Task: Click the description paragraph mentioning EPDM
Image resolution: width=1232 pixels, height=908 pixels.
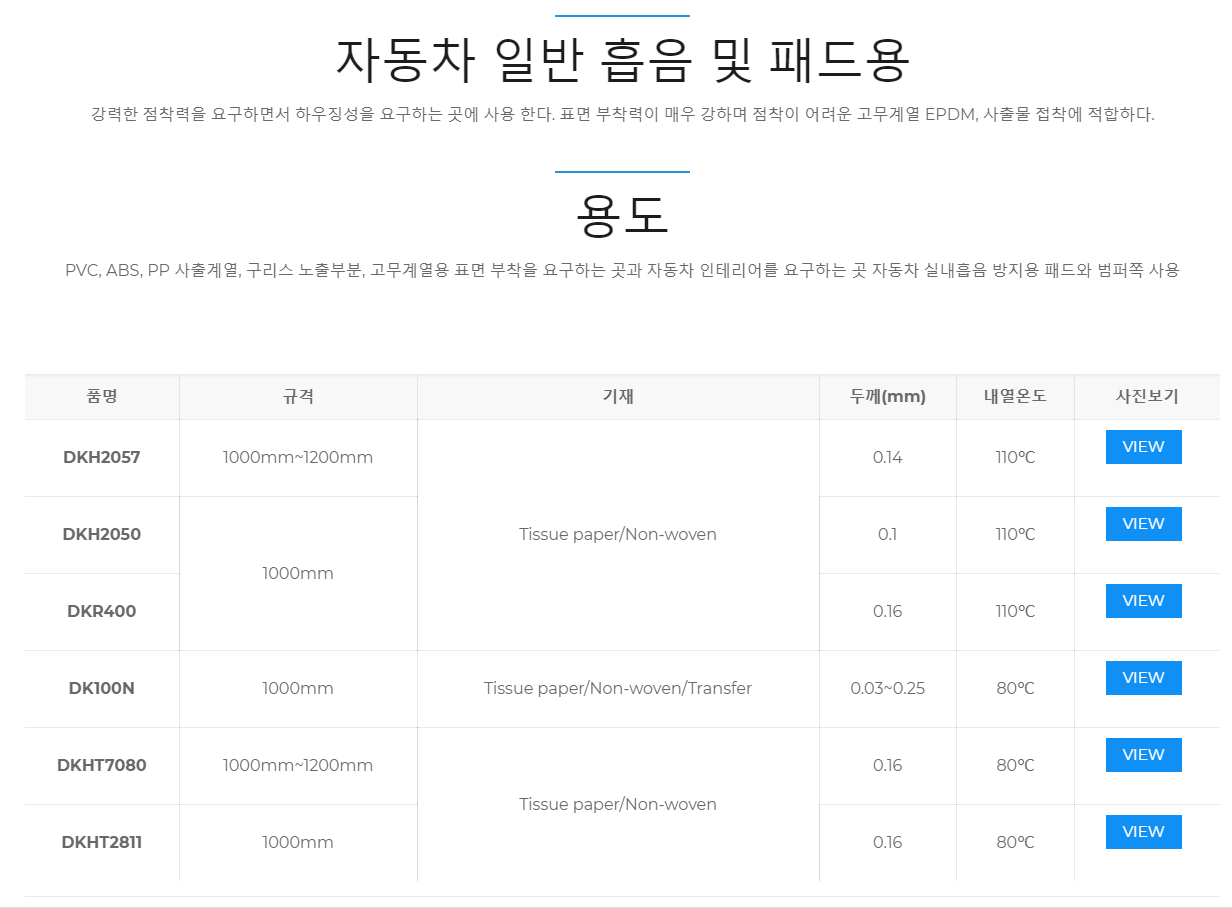Action: 622,114
